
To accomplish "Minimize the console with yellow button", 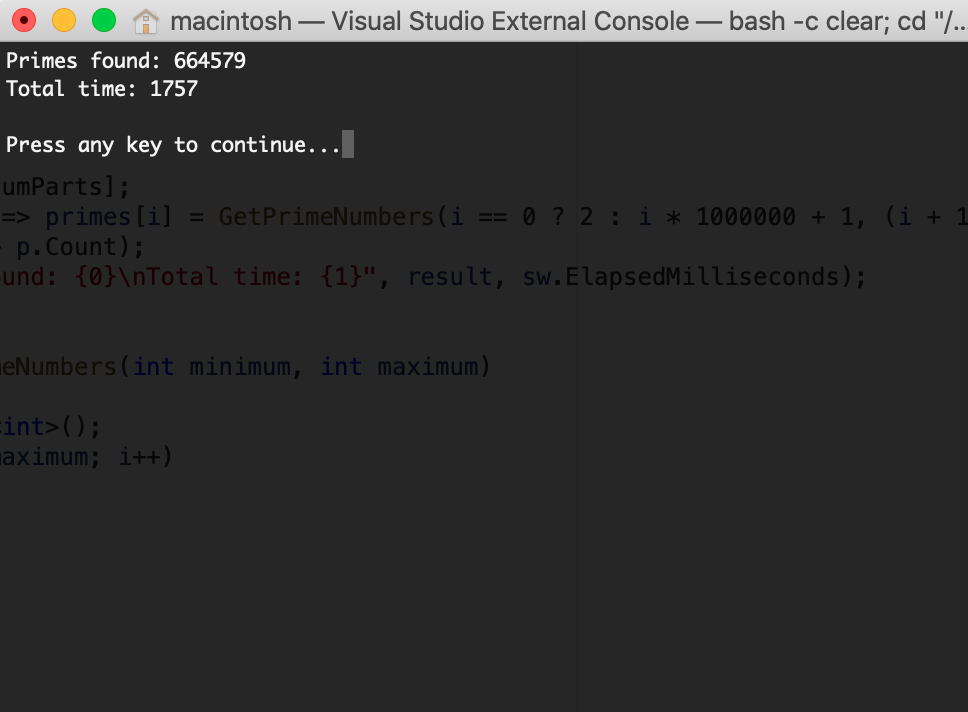I will [x=64, y=20].
